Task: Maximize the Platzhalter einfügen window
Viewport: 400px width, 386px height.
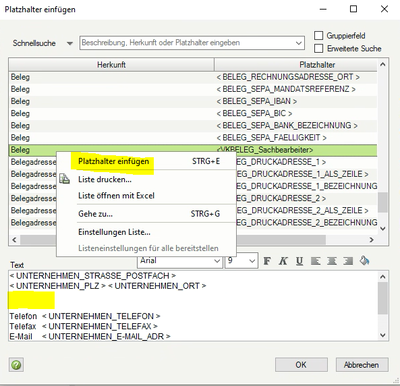Action: (x=353, y=9)
